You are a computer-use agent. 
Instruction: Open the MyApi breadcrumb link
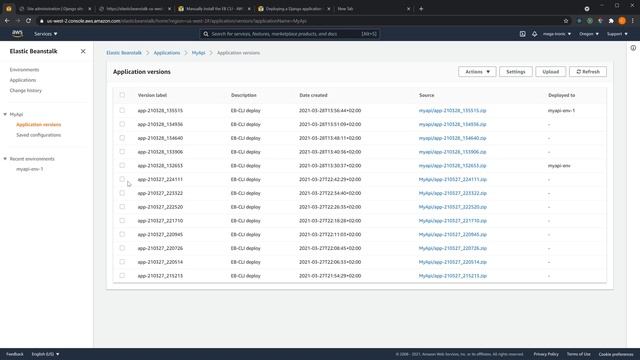pos(198,53)
